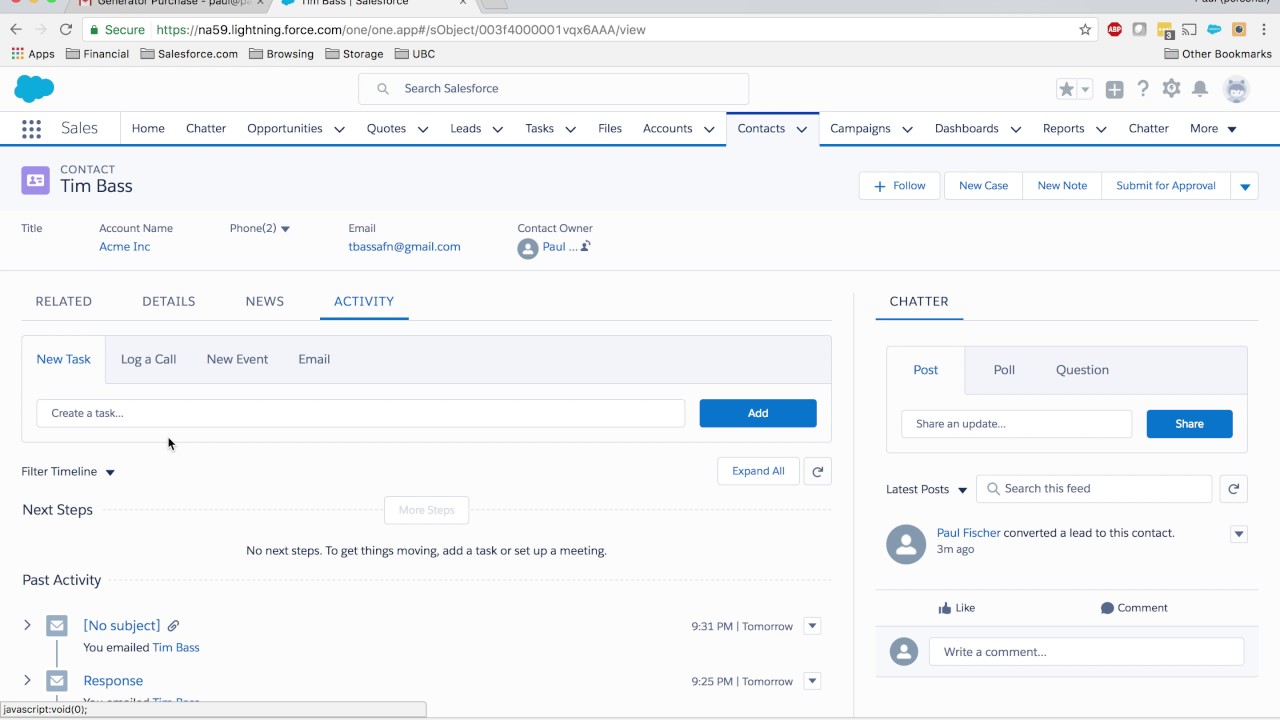
Task: Click the Salesforce cloud logo
Action: 34,89
